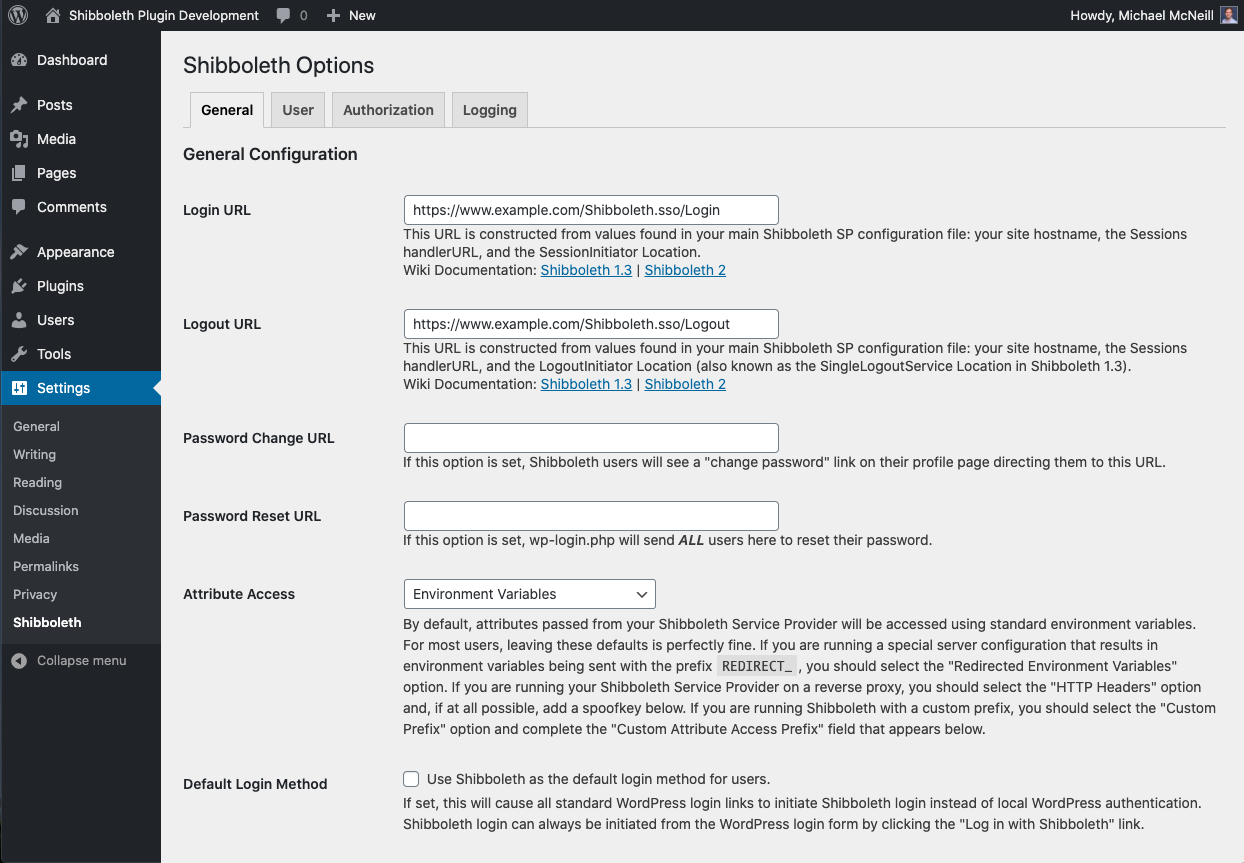Click the Tools wrench icon
Screen dimensions: 1244x863
pyautogui.click(x=19, y=354)
